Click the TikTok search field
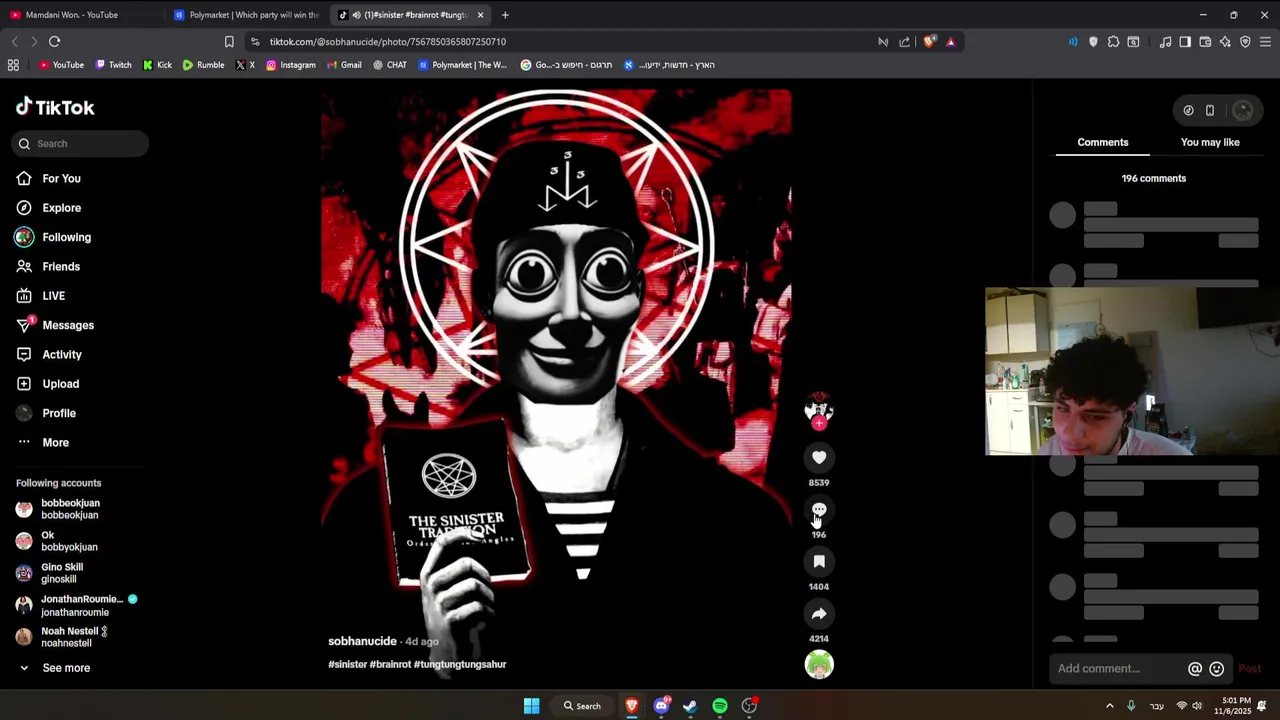 click(x=80, y=144)
